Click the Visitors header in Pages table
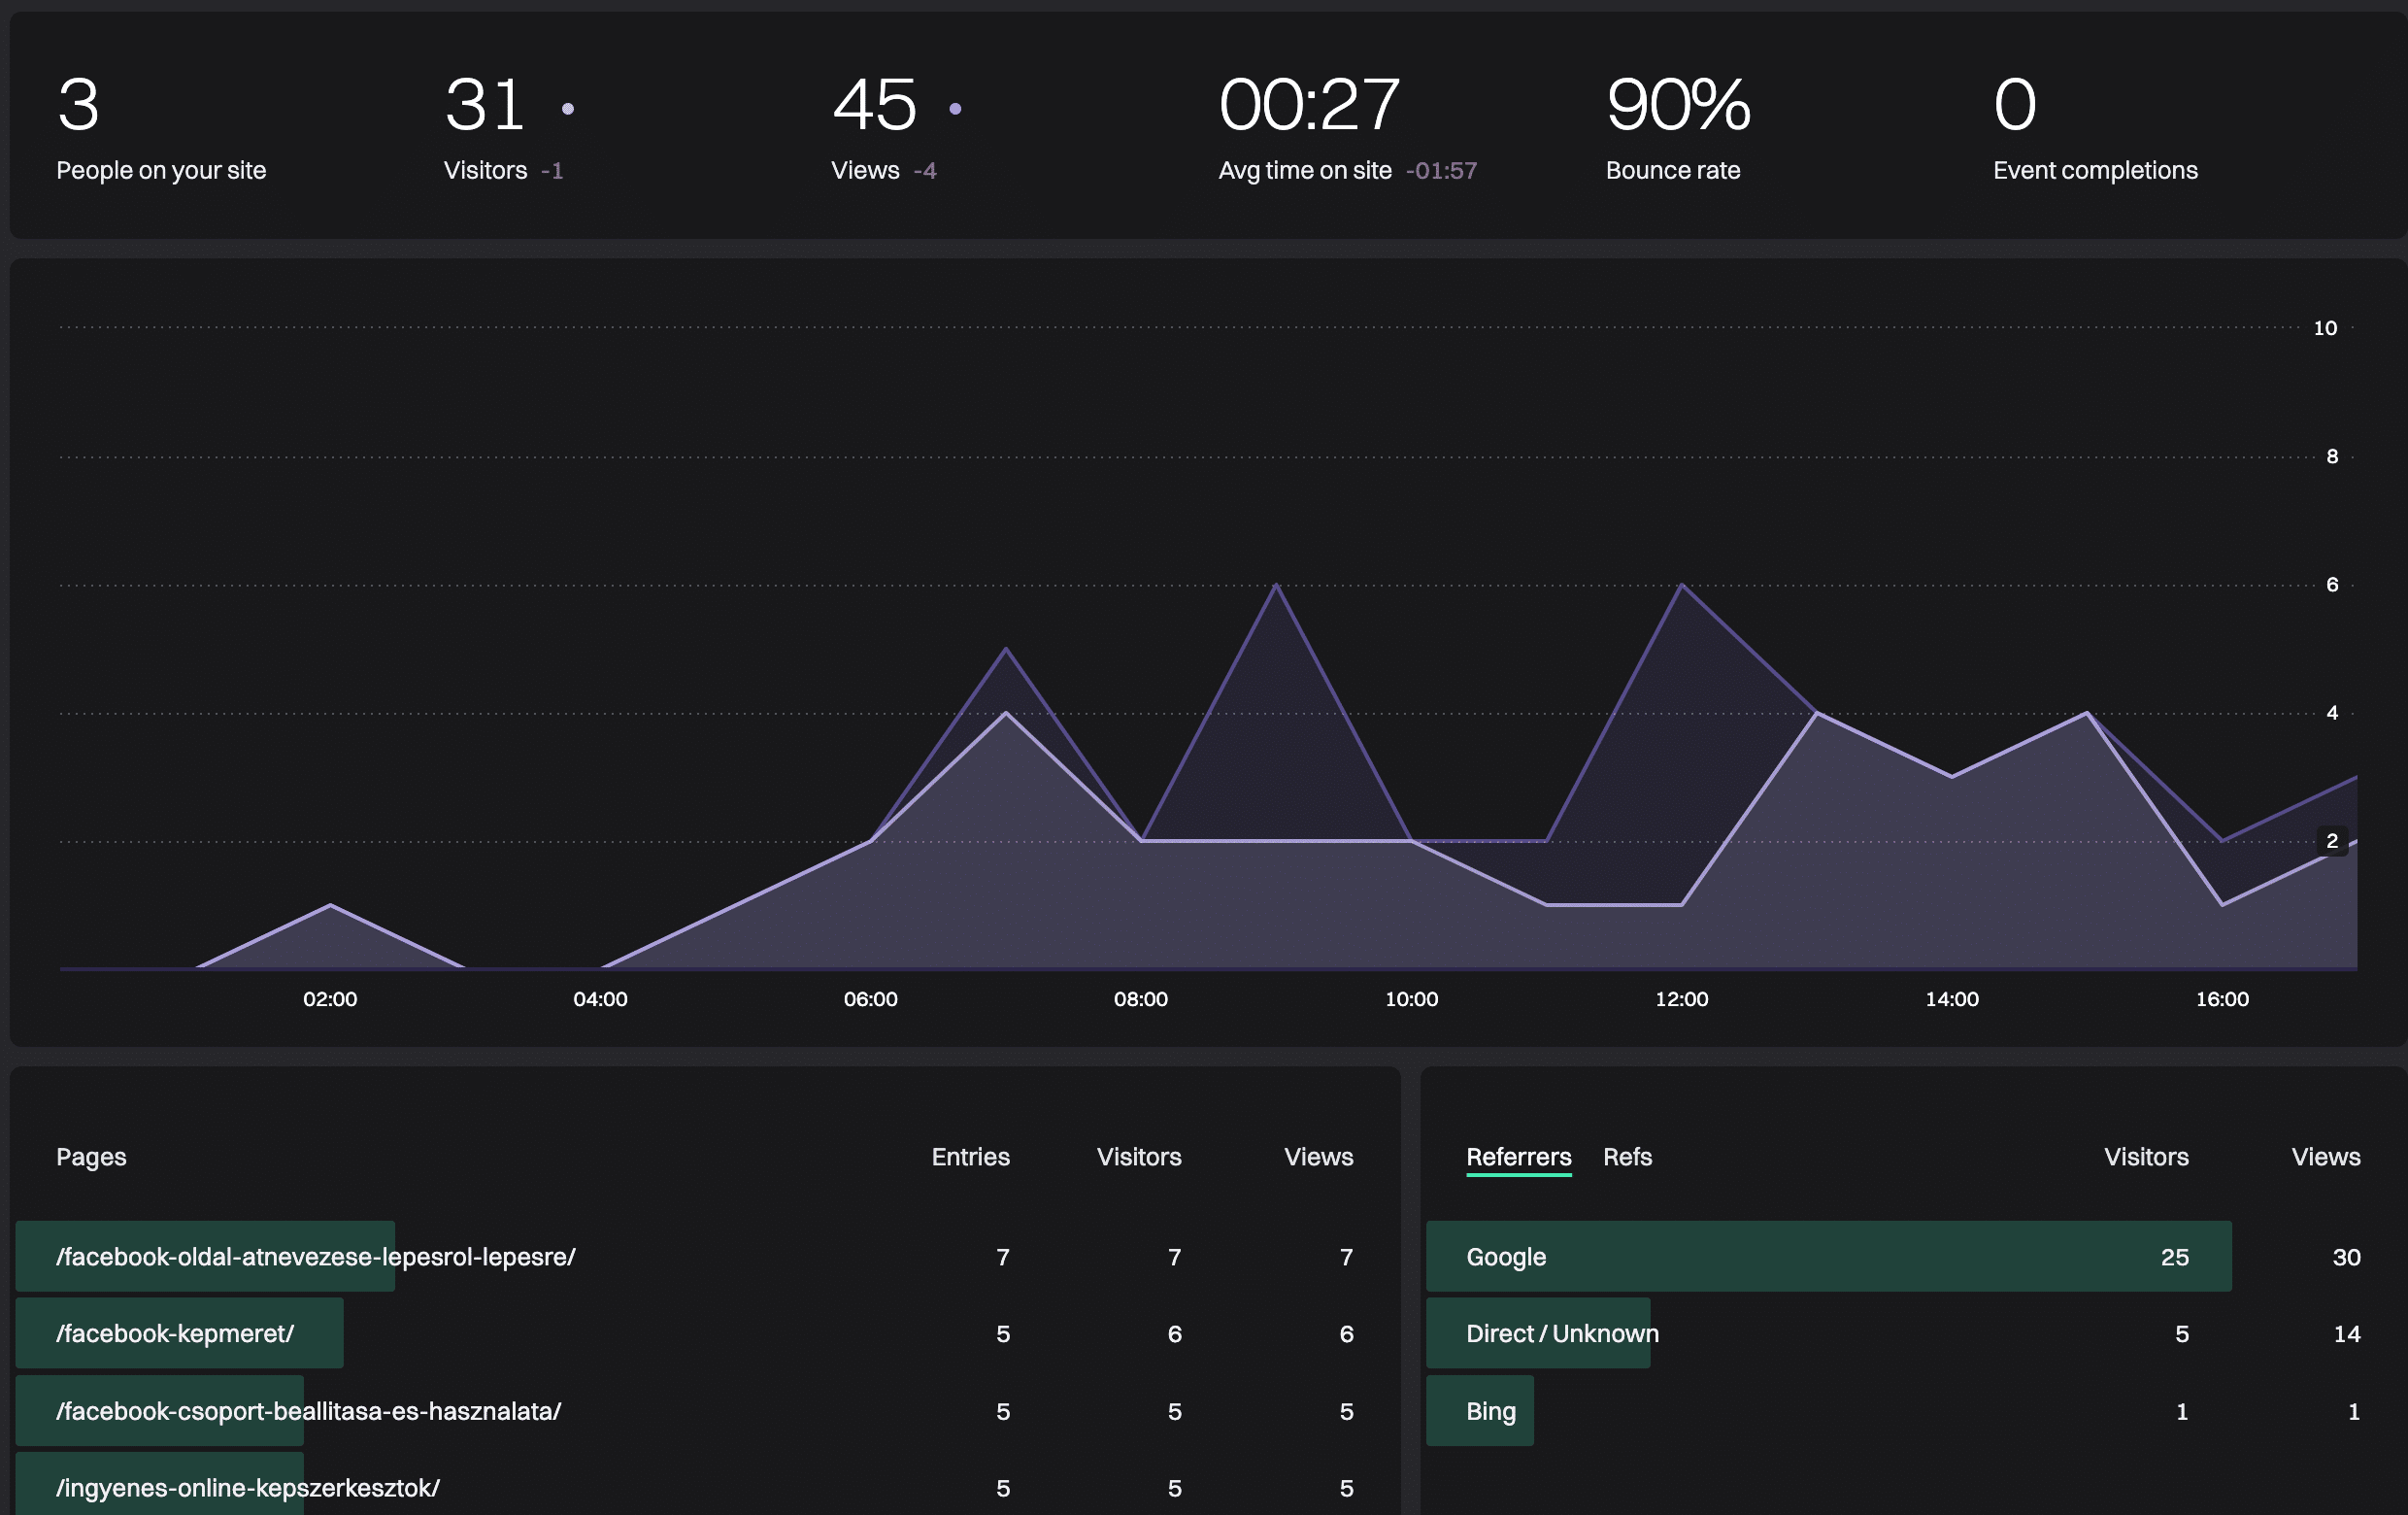Image resolution: width=2408 pixels, height=1515 pixels. pyautogui.click(x=1139, y=1157)
